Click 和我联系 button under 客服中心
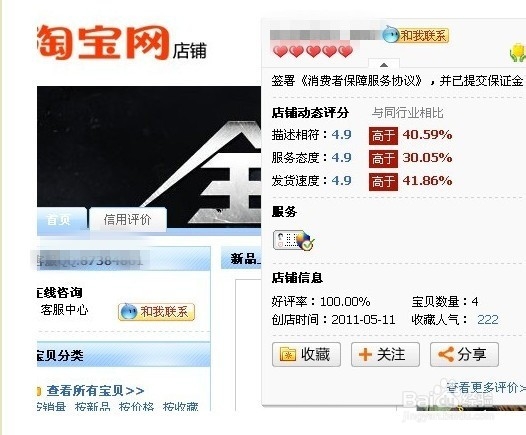The width and height of the screenshot is (526, 435). (157, 312)
